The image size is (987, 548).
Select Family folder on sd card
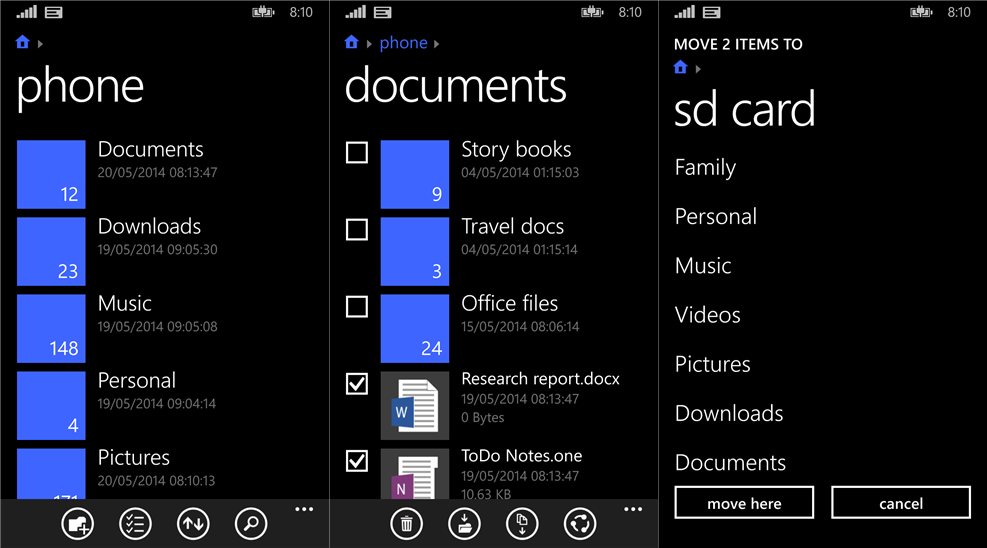pyautogui.click(x=705, y=167)
